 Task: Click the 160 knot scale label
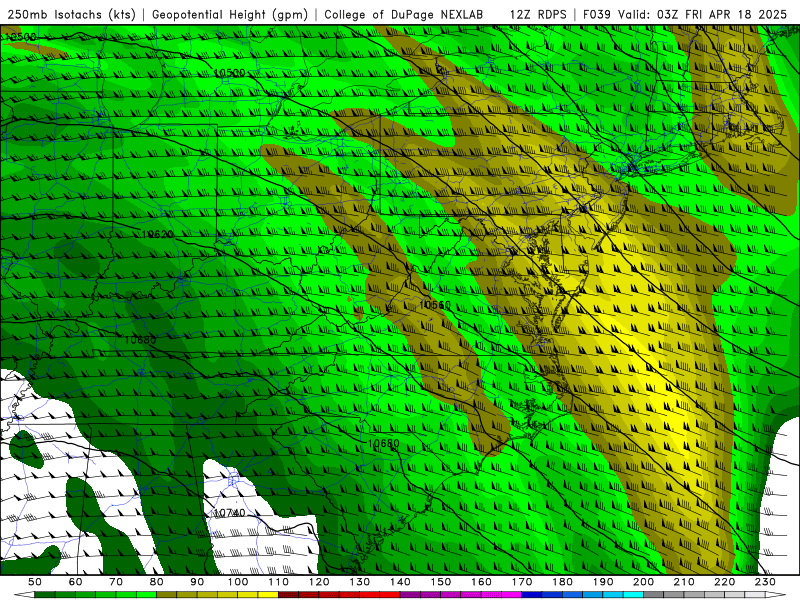(481, 582)
